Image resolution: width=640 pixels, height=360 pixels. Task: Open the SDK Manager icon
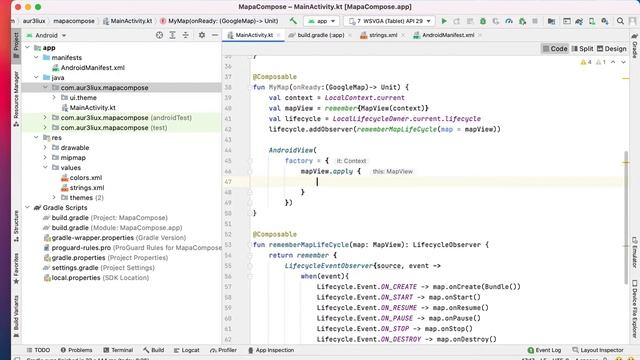[605, 21]
